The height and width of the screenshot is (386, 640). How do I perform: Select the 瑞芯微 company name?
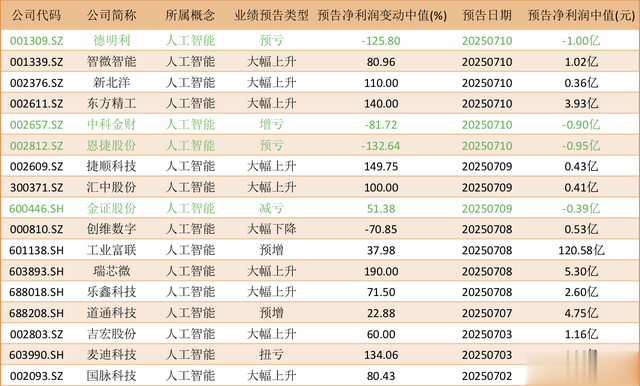pyautogui.click(x=111, y=271)
